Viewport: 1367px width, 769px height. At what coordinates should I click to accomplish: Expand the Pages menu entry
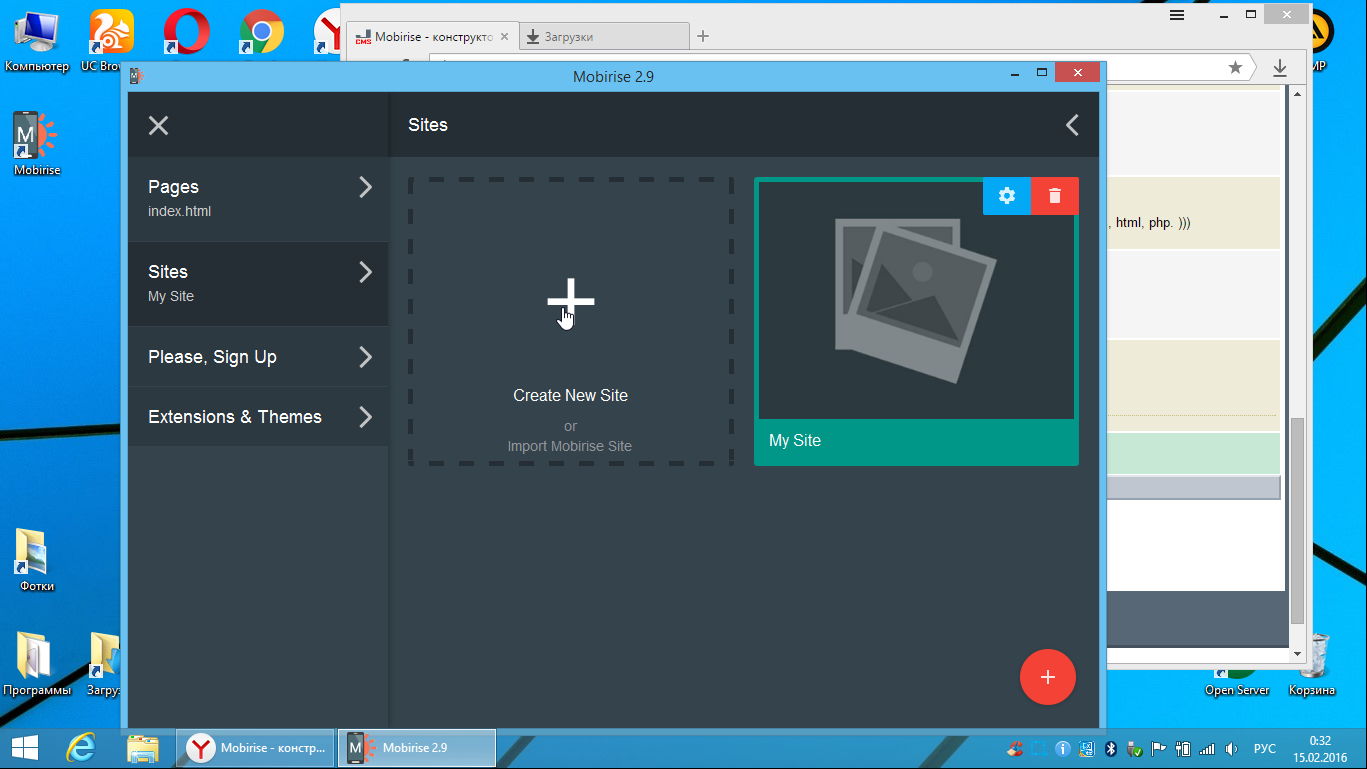258,198
